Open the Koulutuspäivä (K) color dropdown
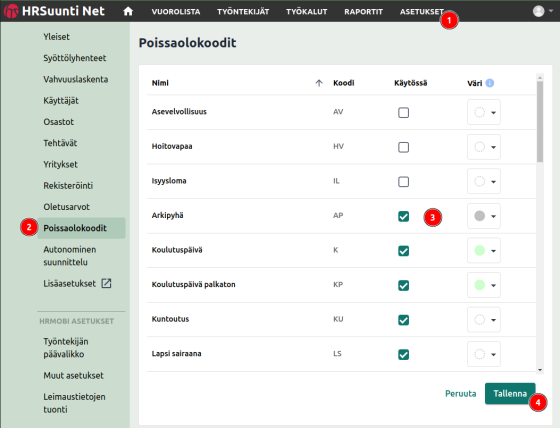Image resolution: width=560 pixels, height=428 pixels. pos(484,250)
